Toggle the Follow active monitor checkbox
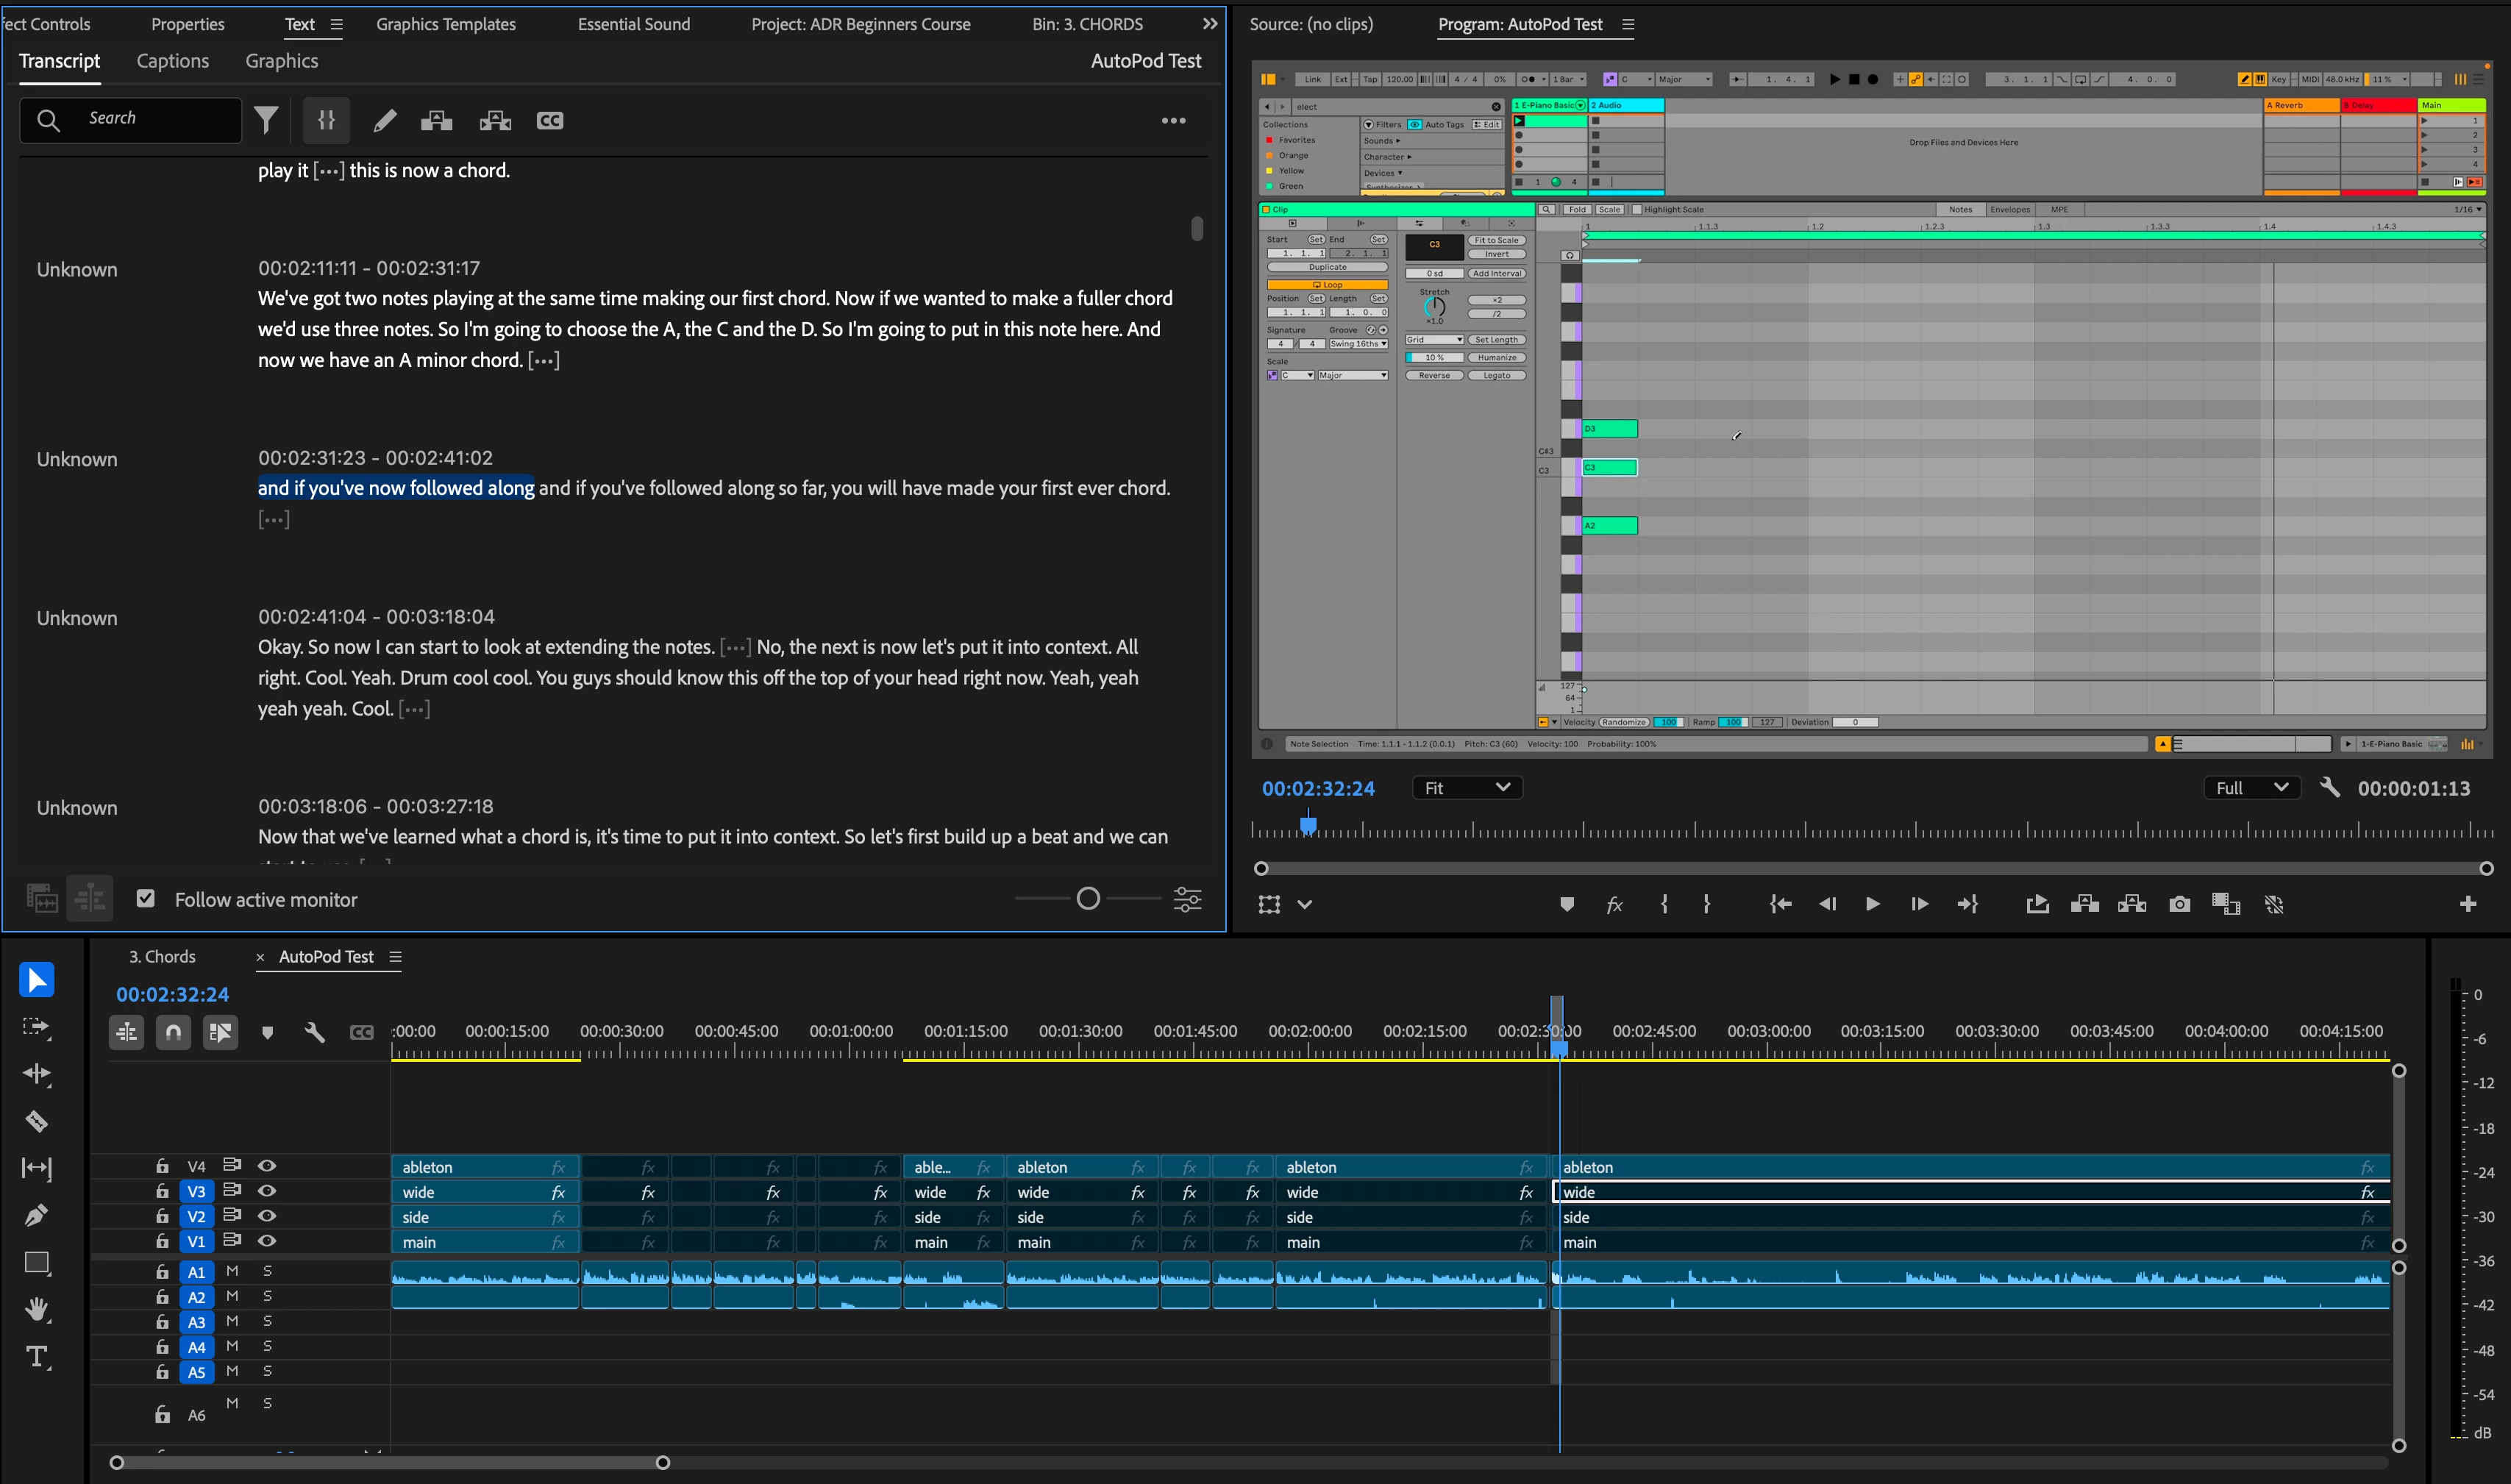Viewport: 2511px width, 1484px height. pyautogui.click(x=146, y=898)
